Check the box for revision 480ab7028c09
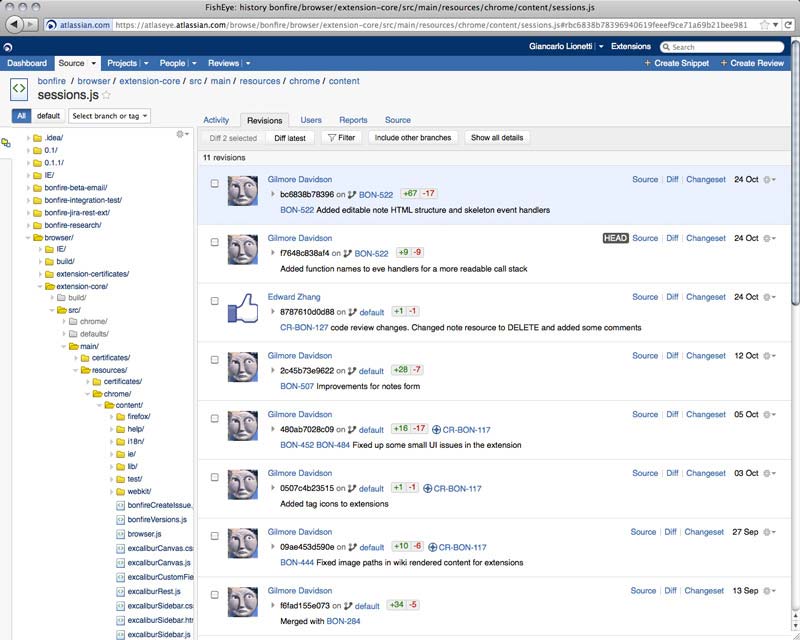 (x=215, y=419)
